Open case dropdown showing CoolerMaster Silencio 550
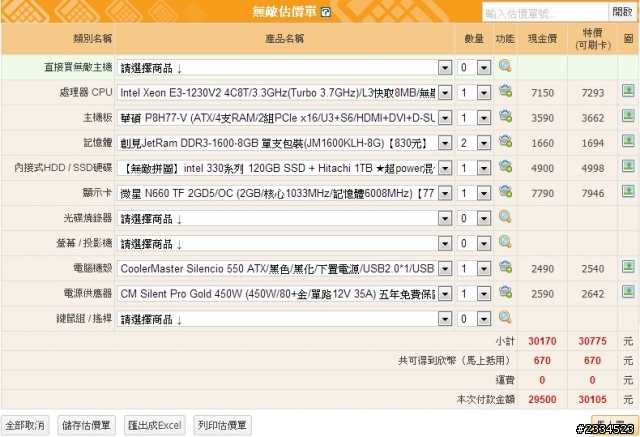Viewport: 640px width, 437px height. [x=284, y=269]
